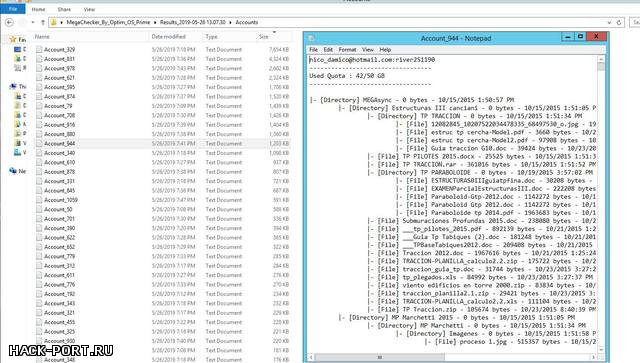Select the Account_331 file icon
The height and width of the screenshot is (363, 640).
click(x=39, y=181)
